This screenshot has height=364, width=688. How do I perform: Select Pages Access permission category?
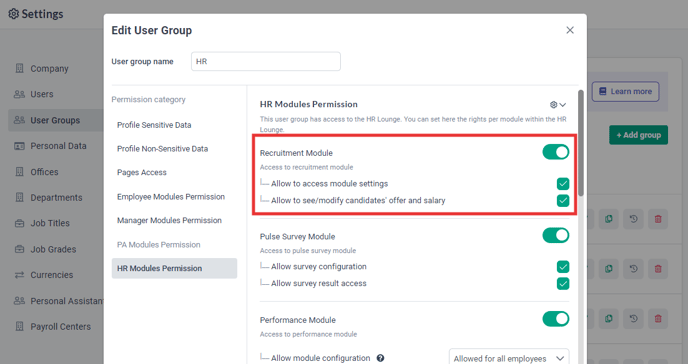[142, 172]
